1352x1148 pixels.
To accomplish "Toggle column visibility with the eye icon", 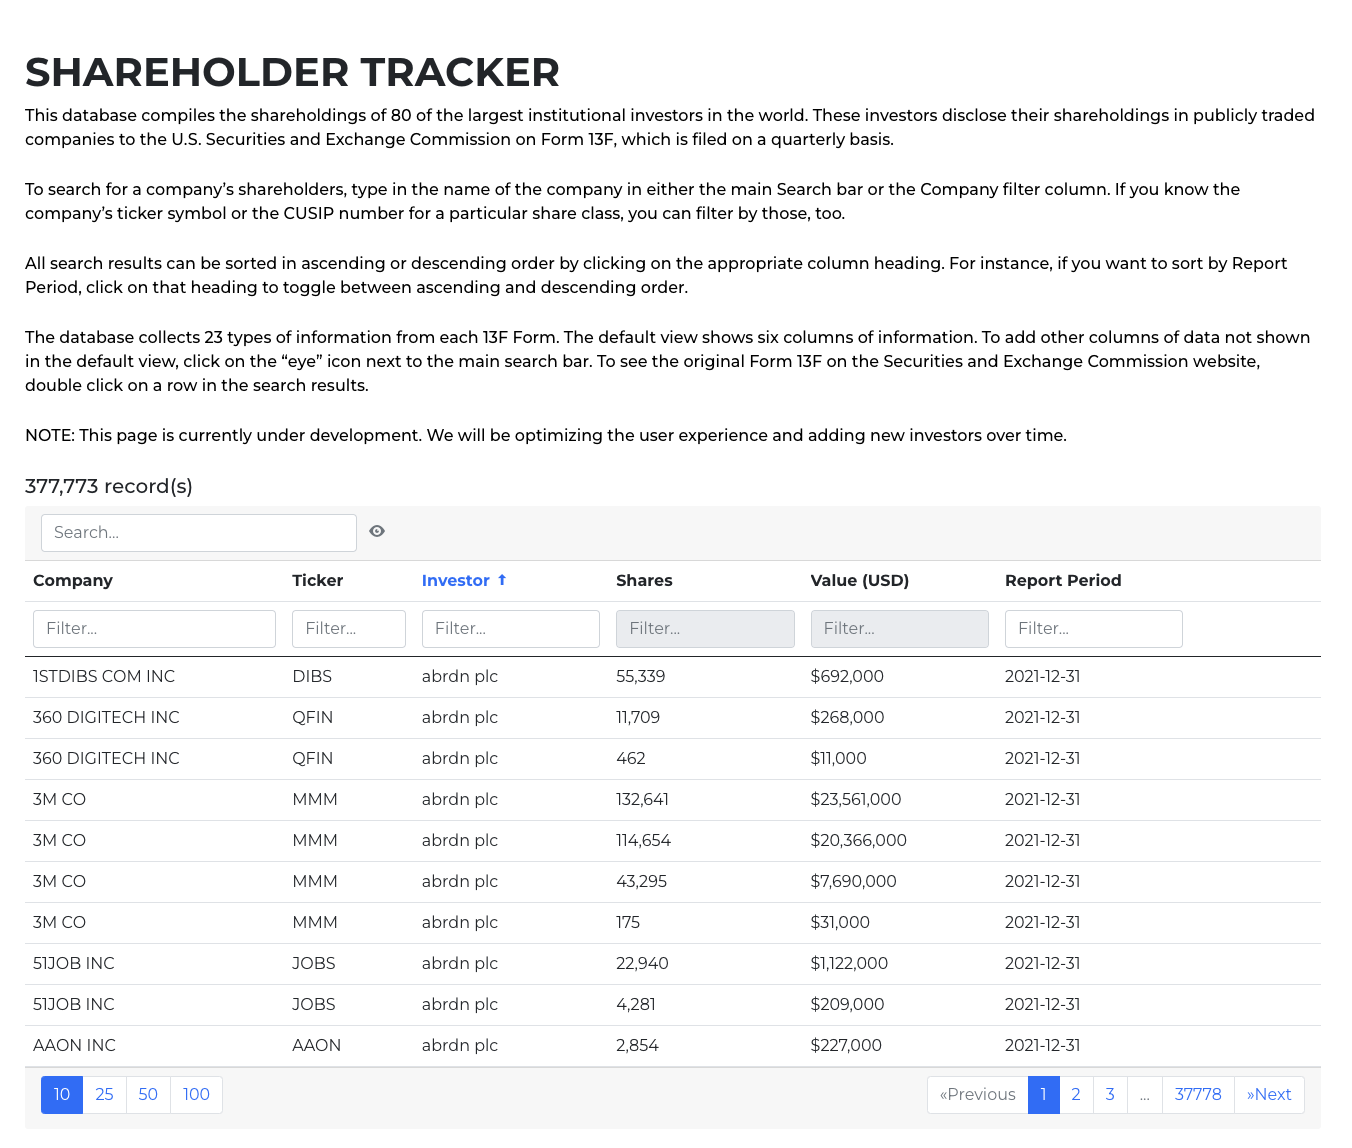I will 377,532.
